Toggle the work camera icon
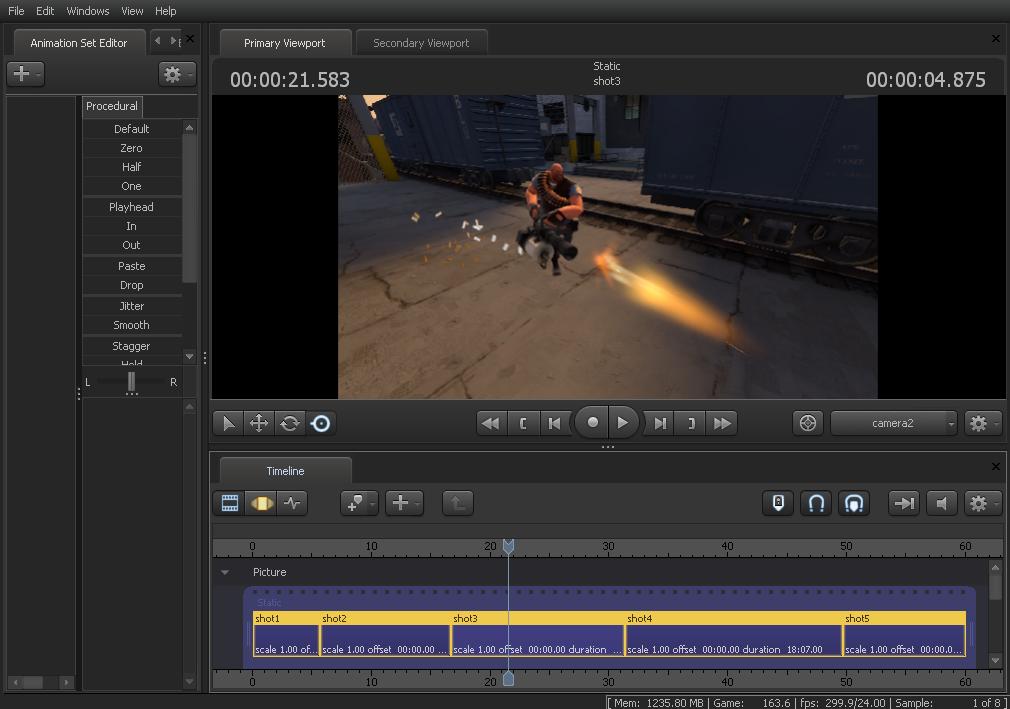Image resolution: width=1010 pixels, height=709 pixels. [808, 423]
